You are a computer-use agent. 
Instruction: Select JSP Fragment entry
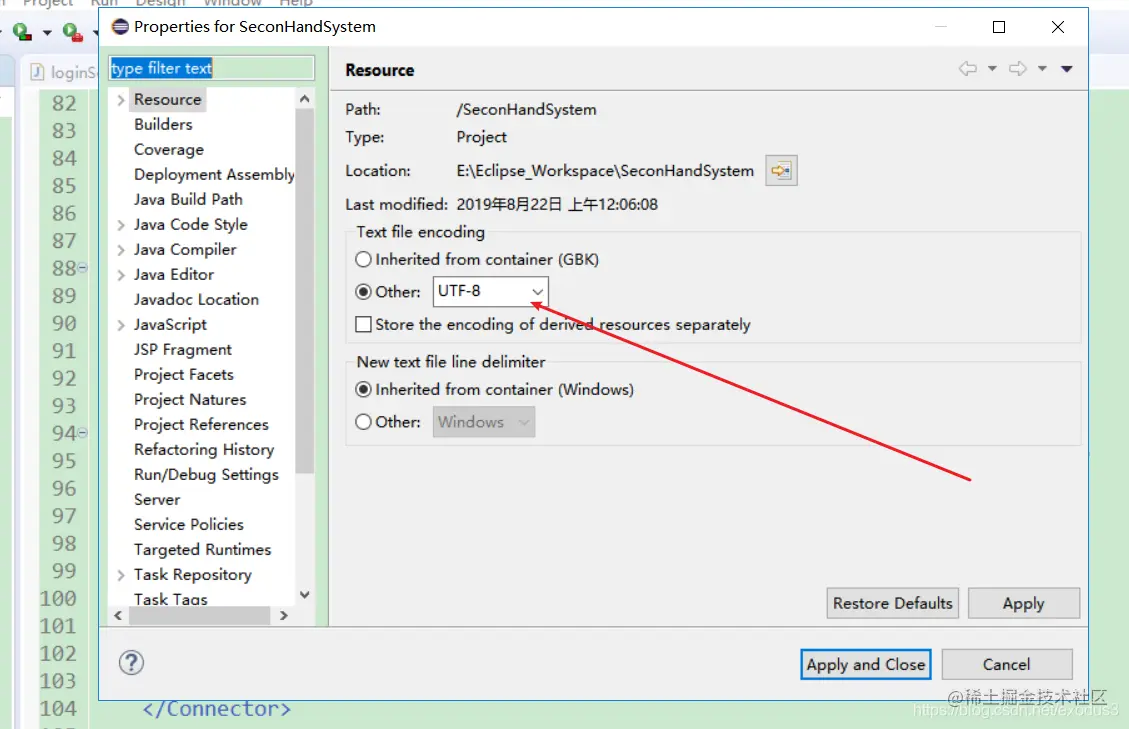pos(183,350)
